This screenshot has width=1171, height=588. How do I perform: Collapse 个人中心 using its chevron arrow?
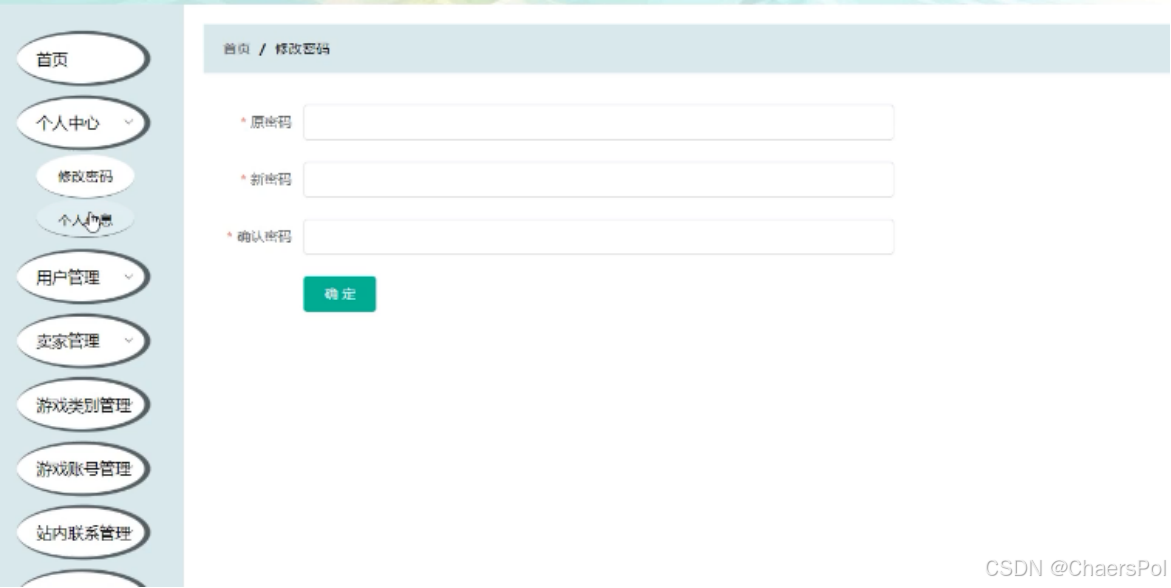128,122
